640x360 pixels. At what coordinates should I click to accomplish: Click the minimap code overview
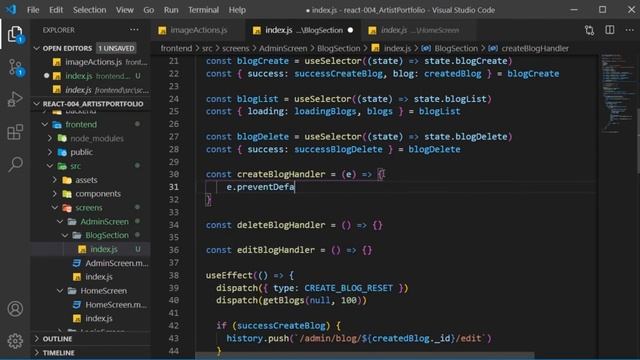tap(618, 94)
